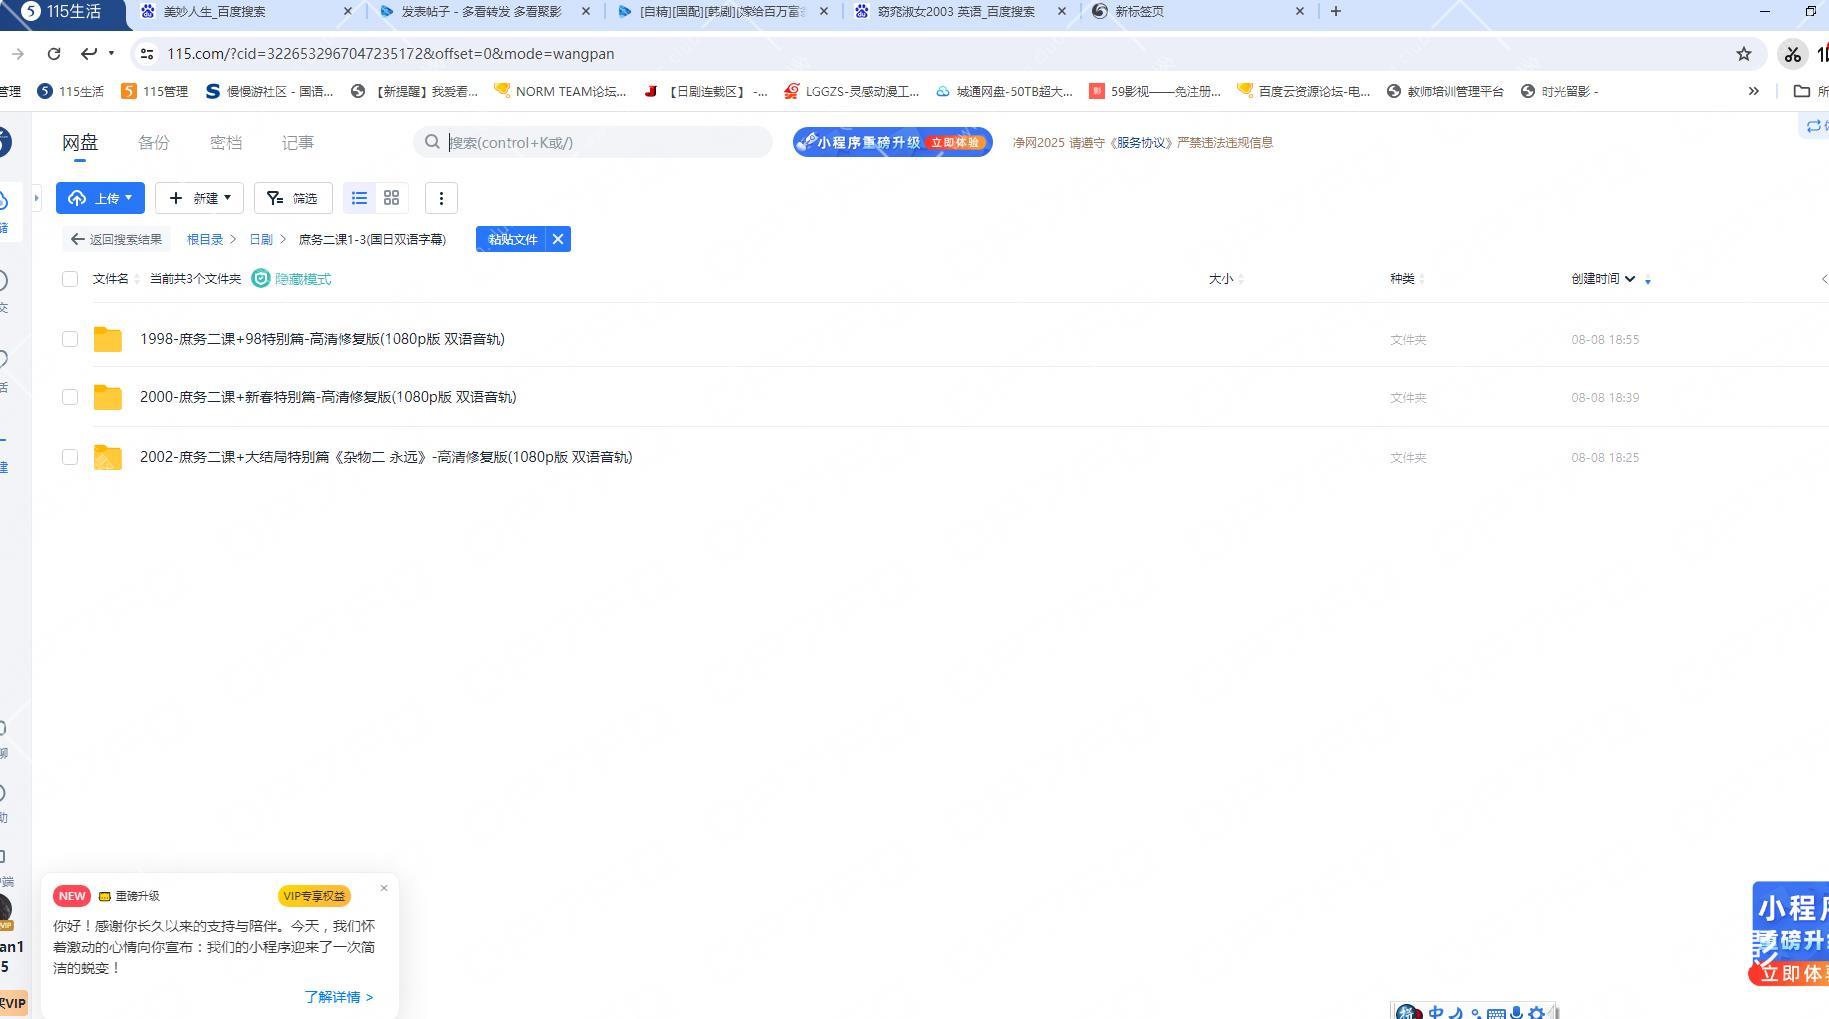Open the soft keyboard icon on IME toolbar
The image size is (1829, 1019).
pos(1496,1013)
